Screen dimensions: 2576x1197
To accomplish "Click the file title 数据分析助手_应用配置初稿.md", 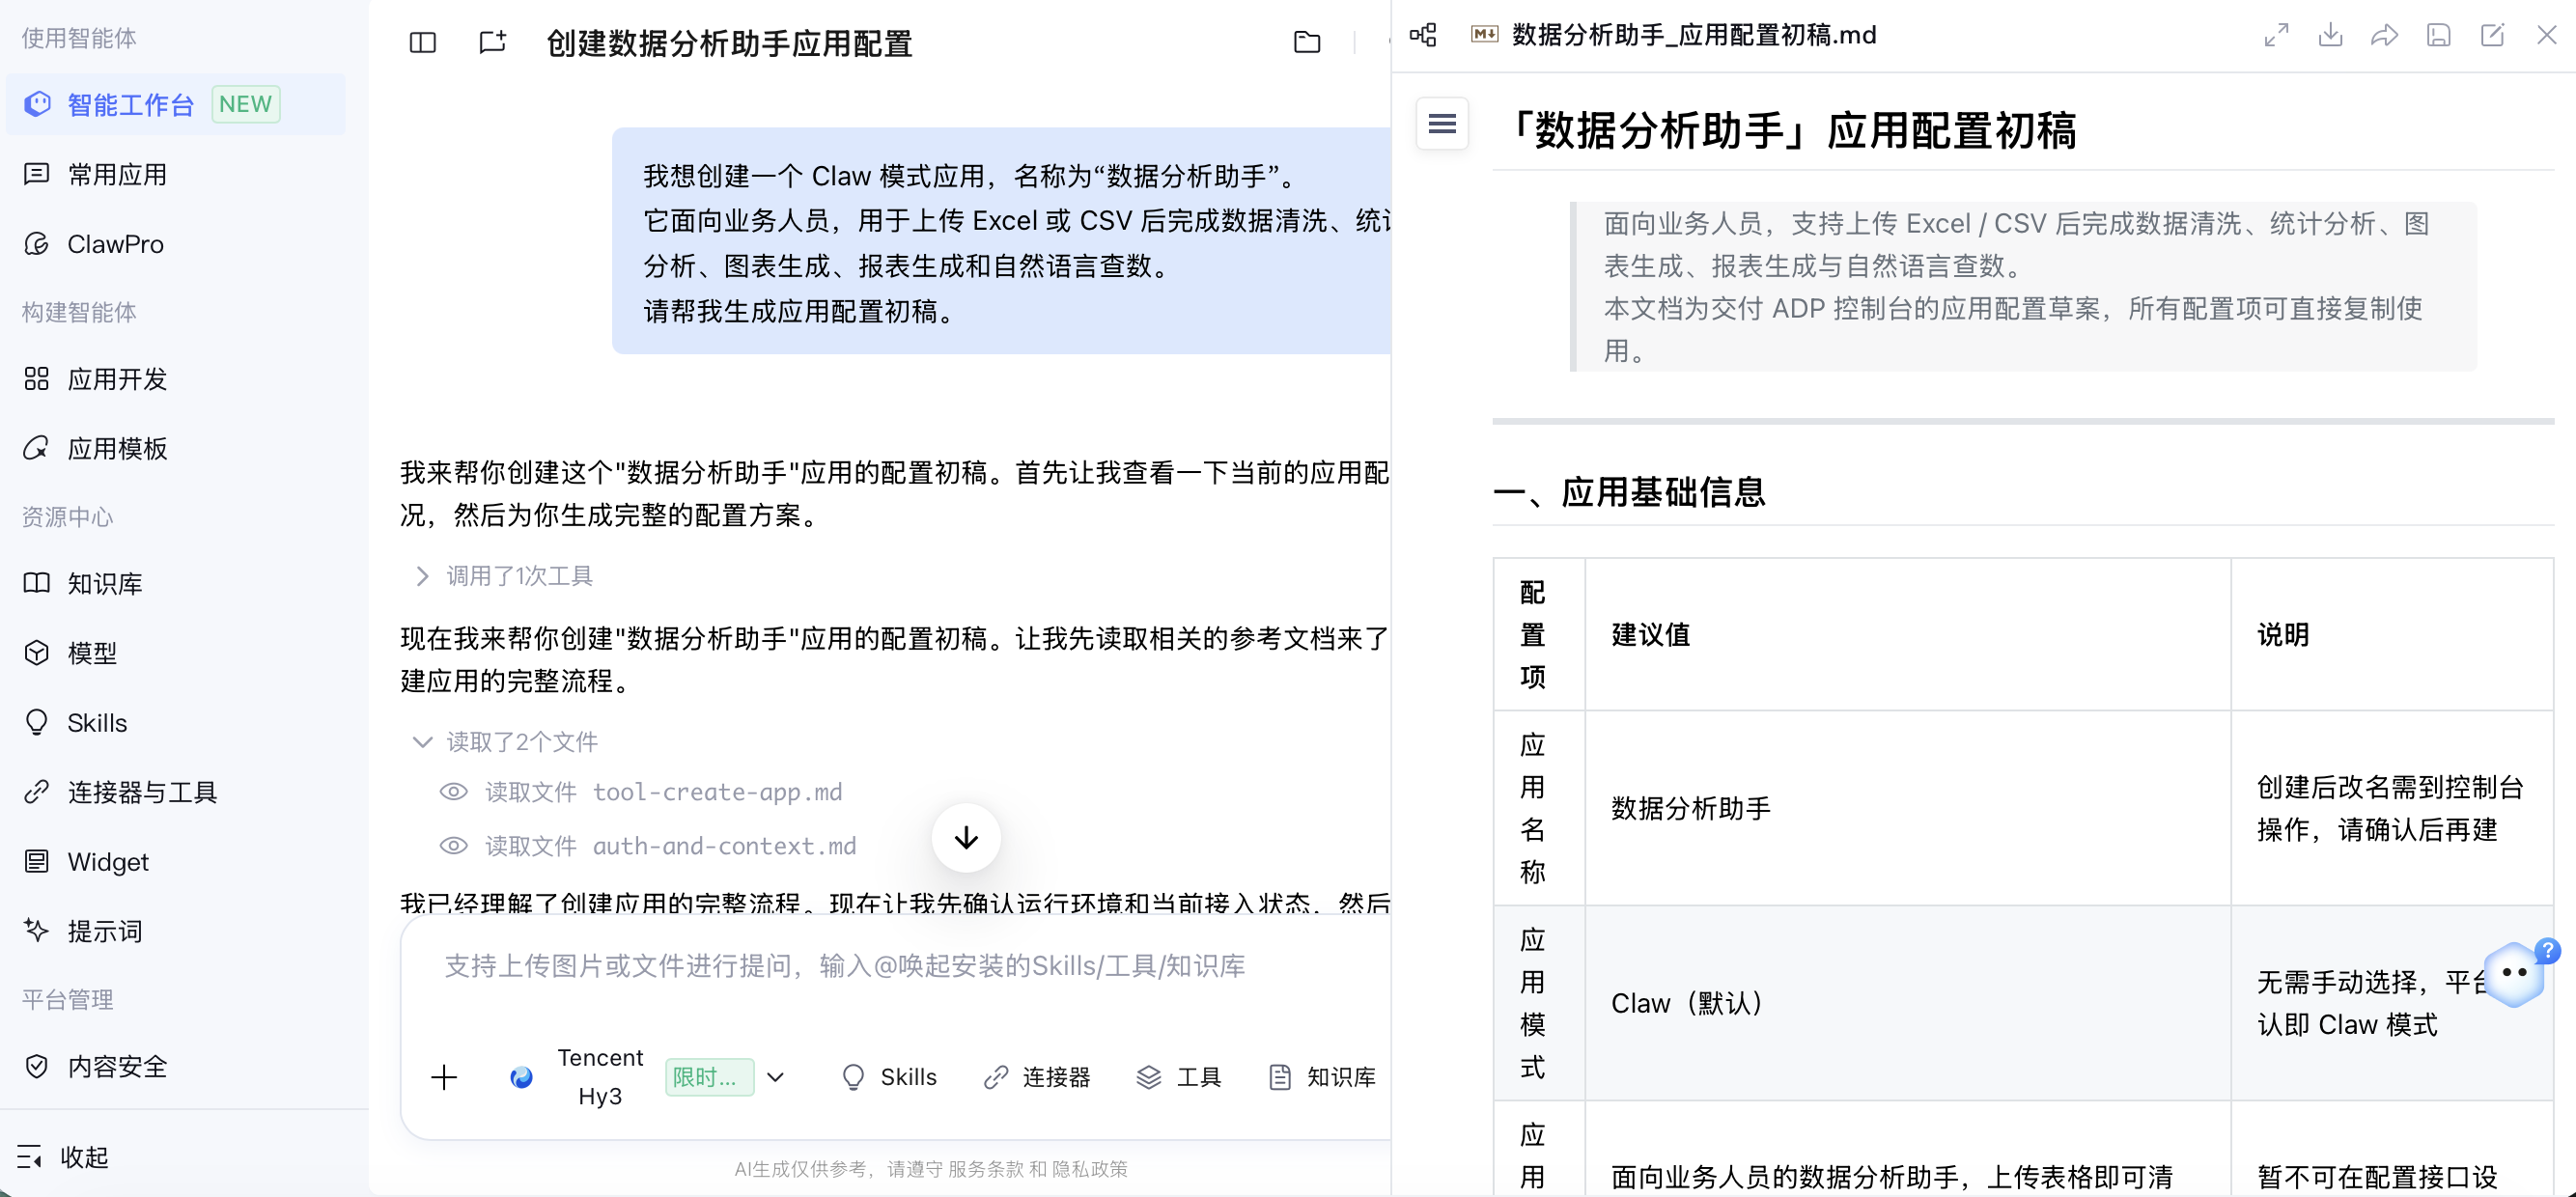I will (x=1694, y=35).
